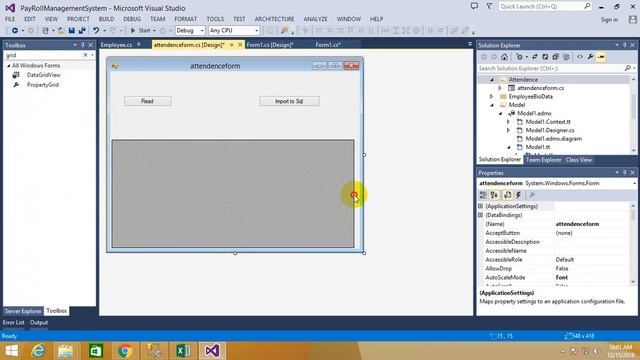Screen dimensions: 640x360
Task: Open the Output tab
Action: [x=39, y=322]
